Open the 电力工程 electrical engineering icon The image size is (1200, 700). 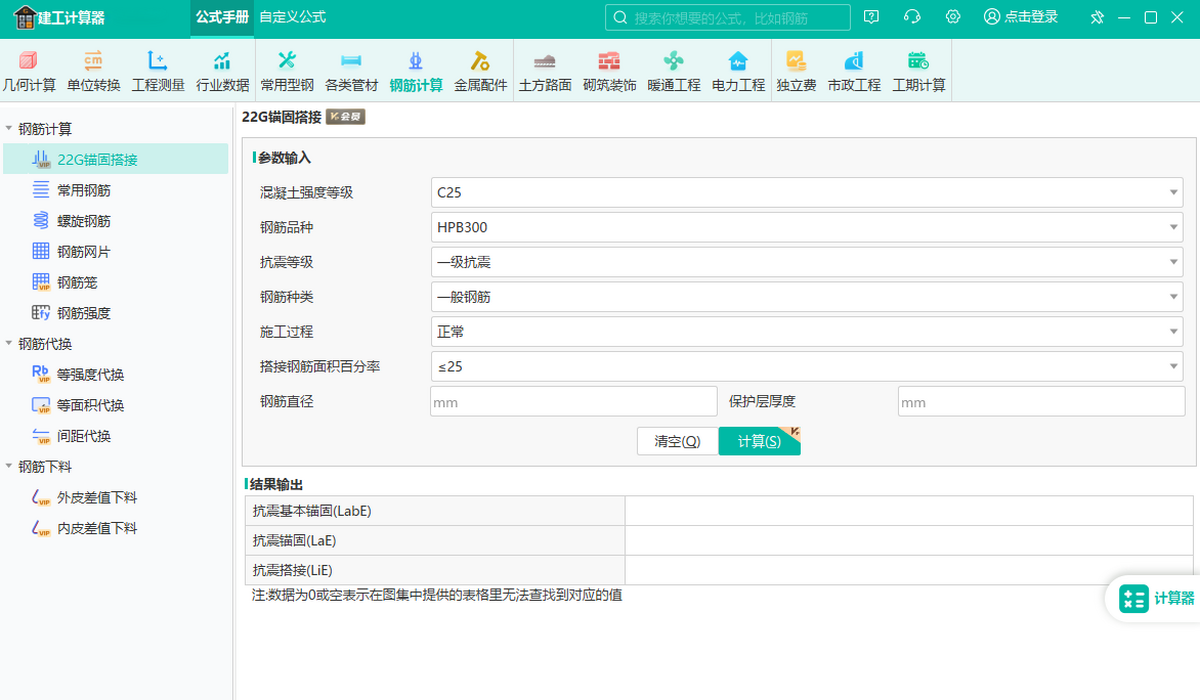click(x=738, y=62)
